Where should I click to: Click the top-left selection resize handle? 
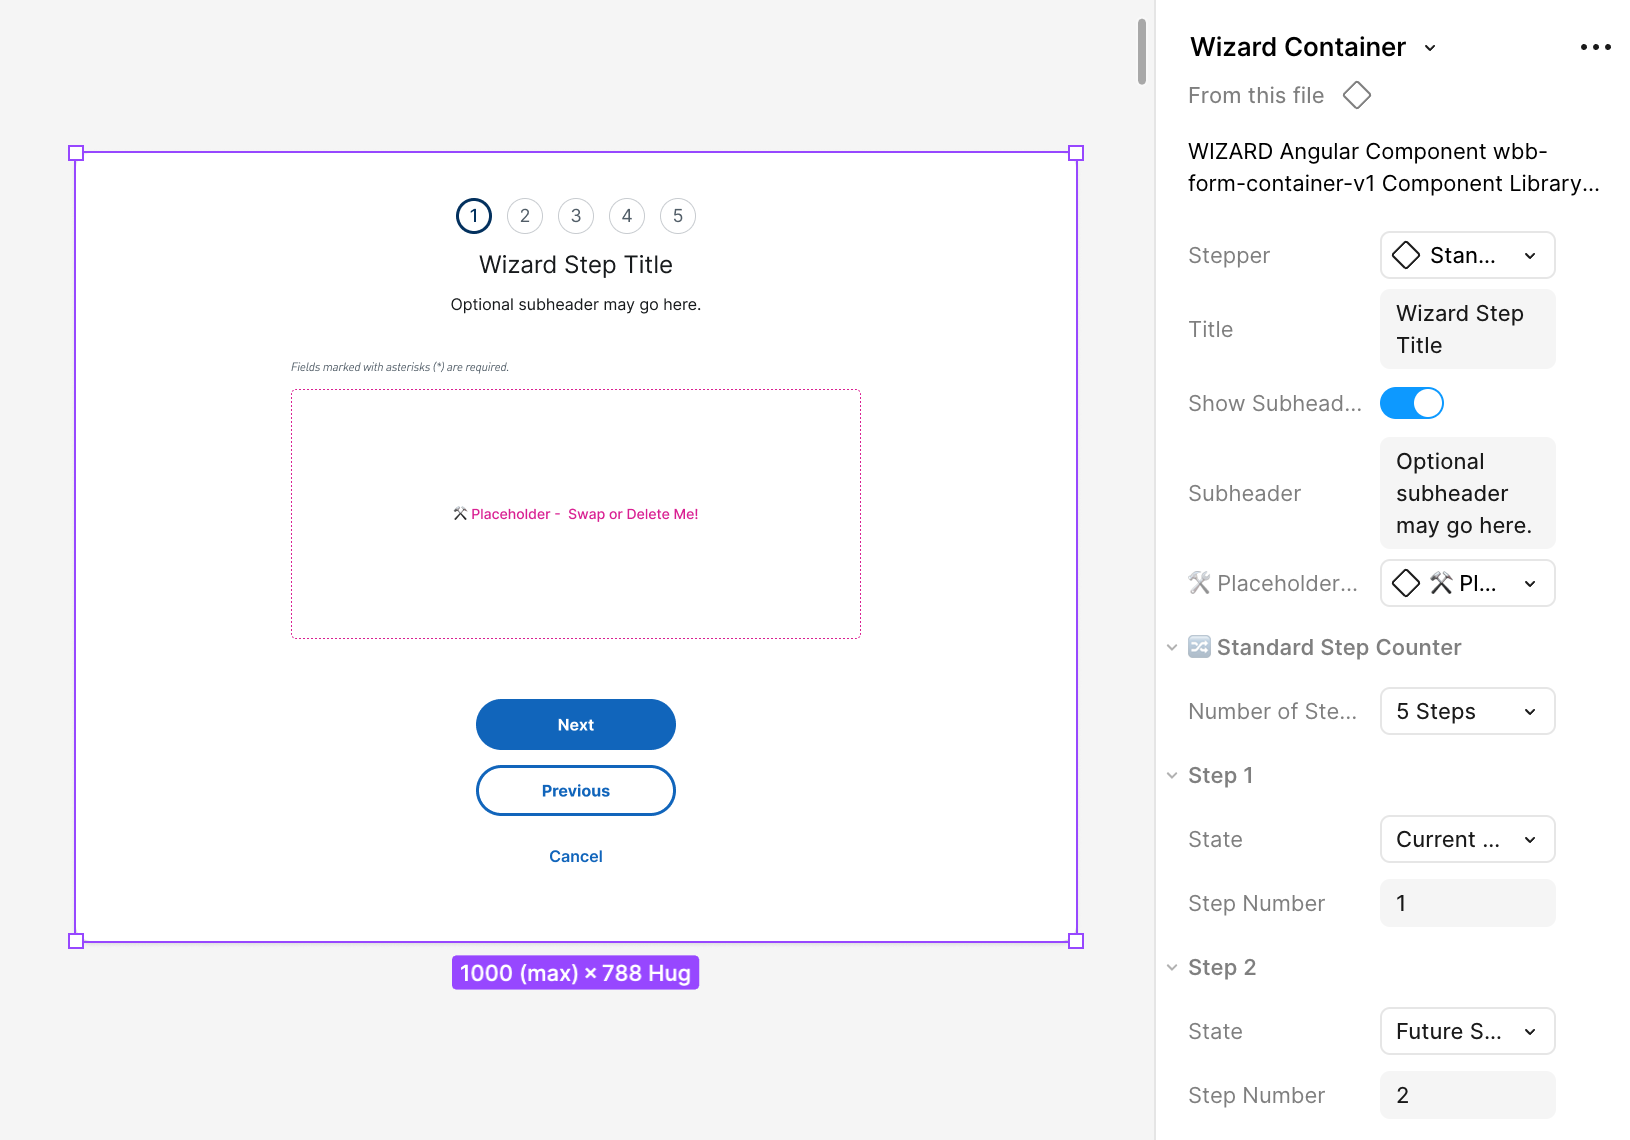(x=76, y=153)
